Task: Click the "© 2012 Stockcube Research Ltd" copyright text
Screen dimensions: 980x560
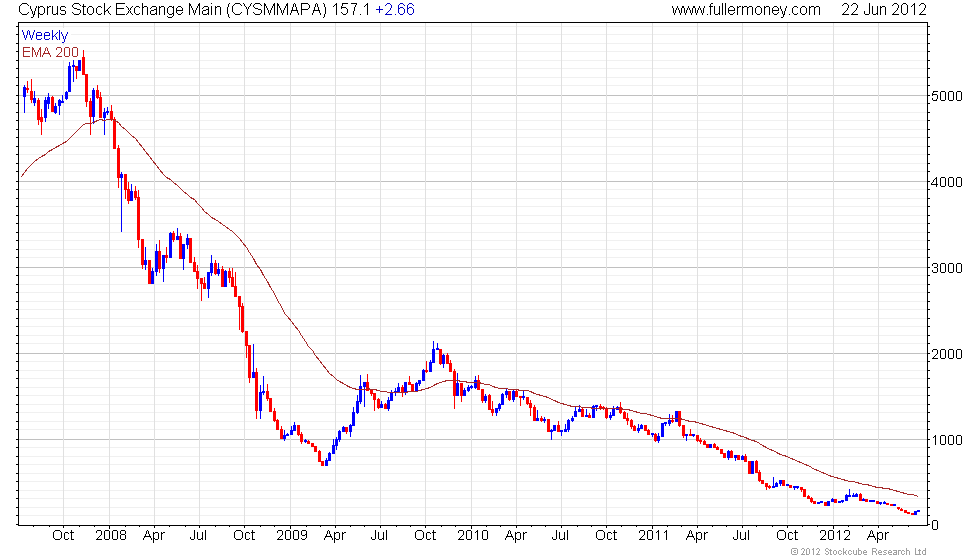Action: pyautogui.click(x=859, y=552)
